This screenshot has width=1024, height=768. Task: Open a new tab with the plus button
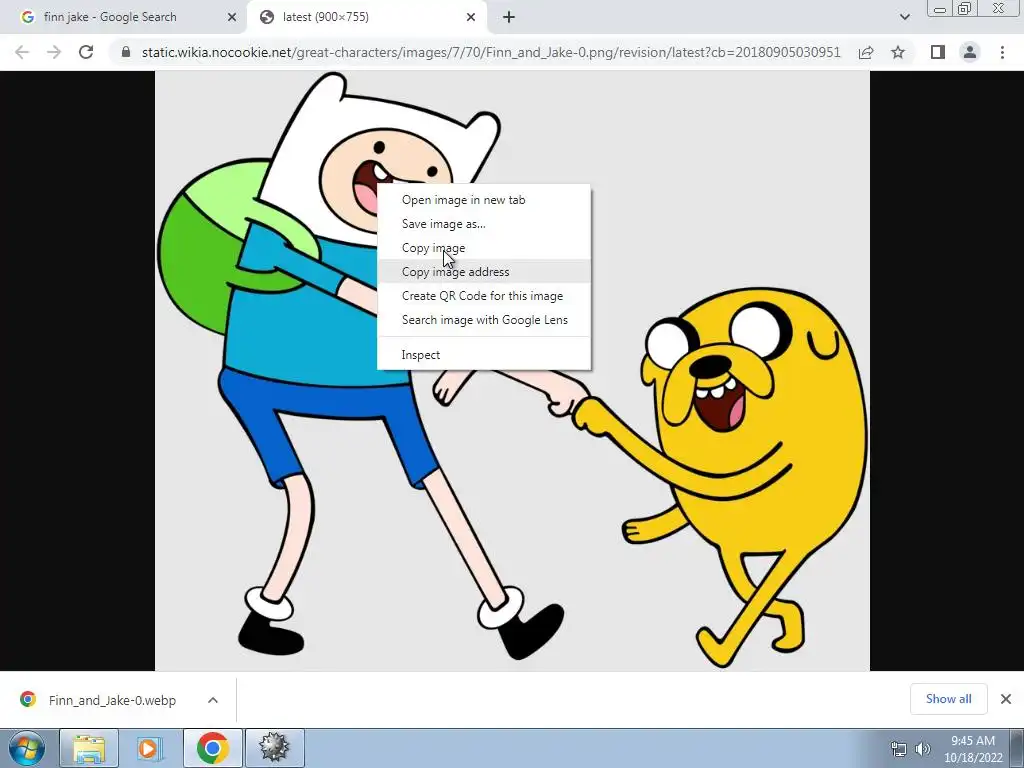[509, 17]
